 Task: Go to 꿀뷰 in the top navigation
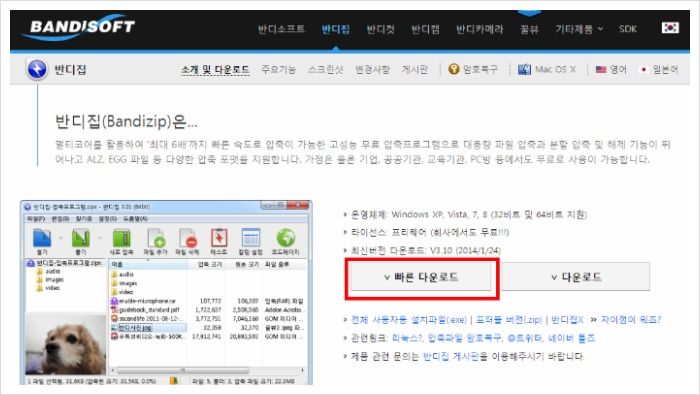point(529,29)
